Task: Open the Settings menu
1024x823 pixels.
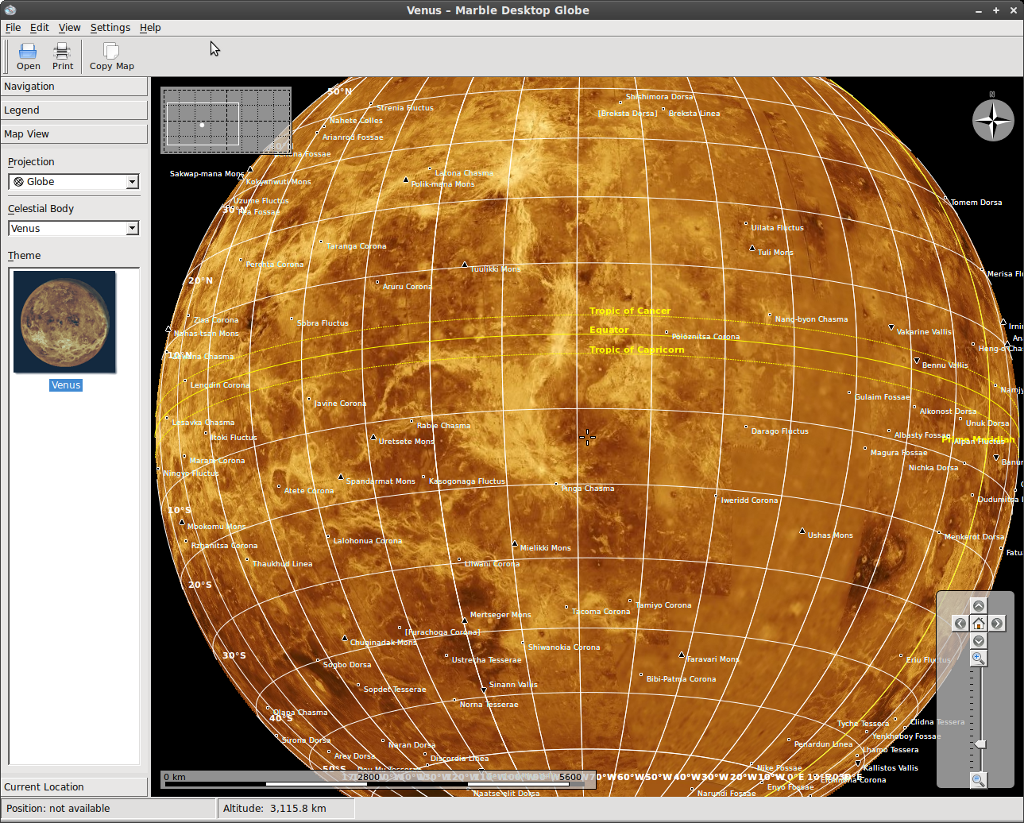Action: tap(110, 27)
